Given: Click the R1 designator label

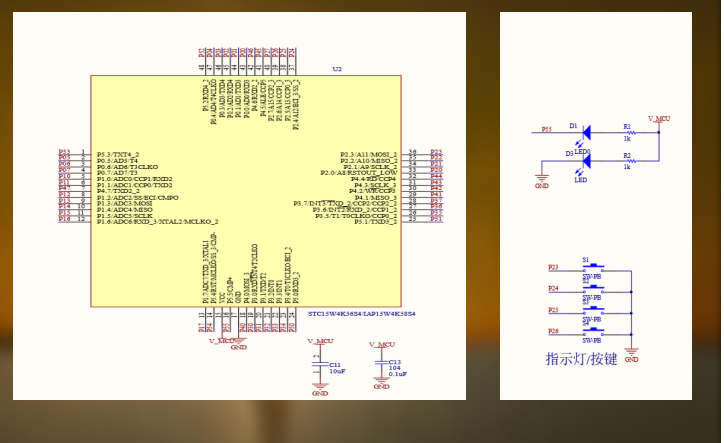Looking at the screenshot, I should click(x=627, y=127).
